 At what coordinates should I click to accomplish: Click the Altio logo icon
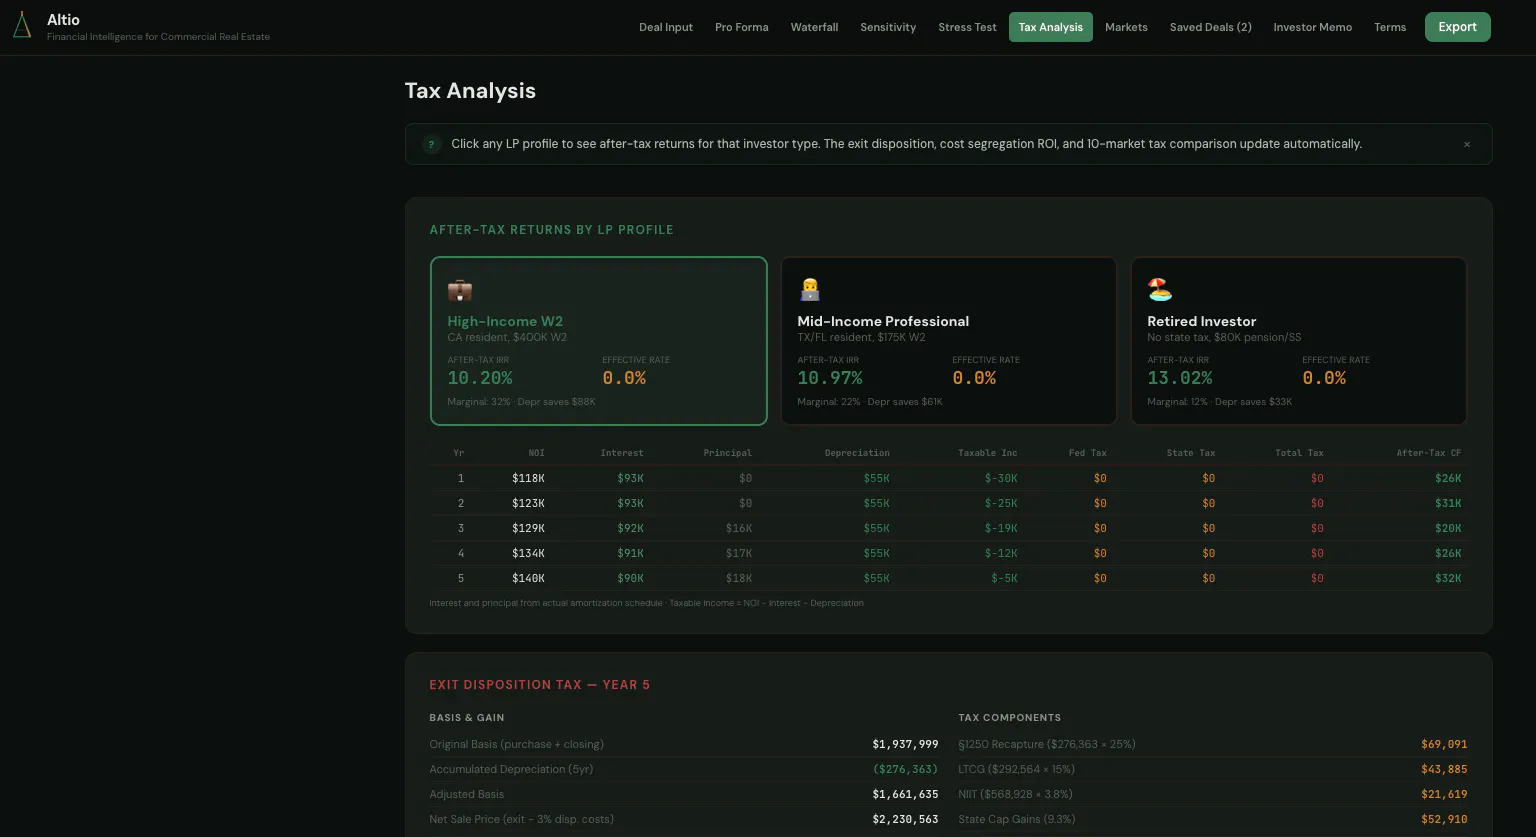[x=22, y=26]
